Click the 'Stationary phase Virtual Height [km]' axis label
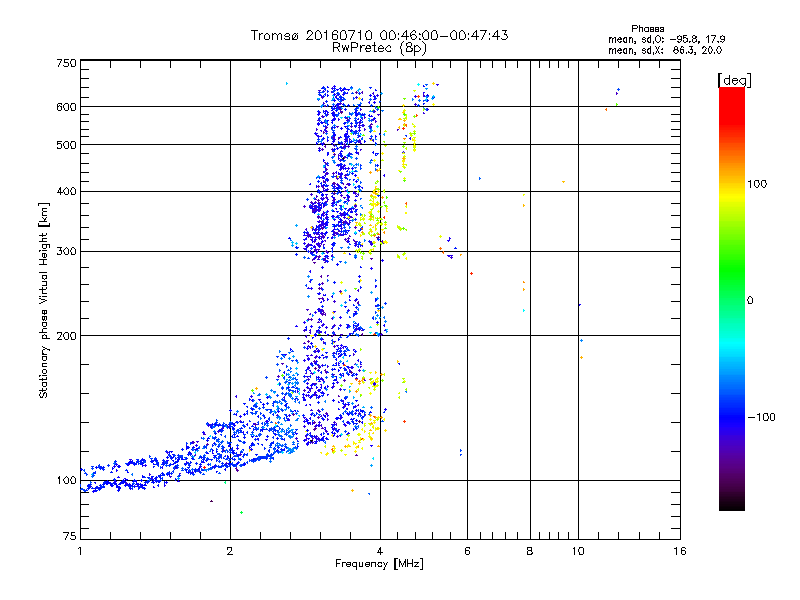The width and height of the screenshot is (800, 600). pyautogui.click(x=44, y=300)
